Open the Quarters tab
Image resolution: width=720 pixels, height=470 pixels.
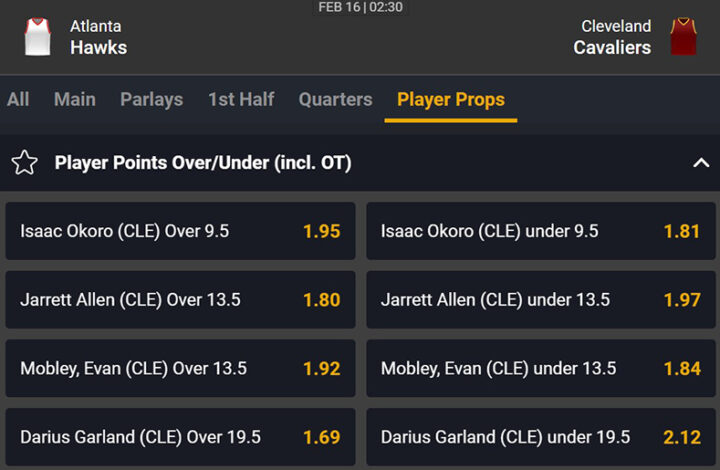tap(335, 99)
